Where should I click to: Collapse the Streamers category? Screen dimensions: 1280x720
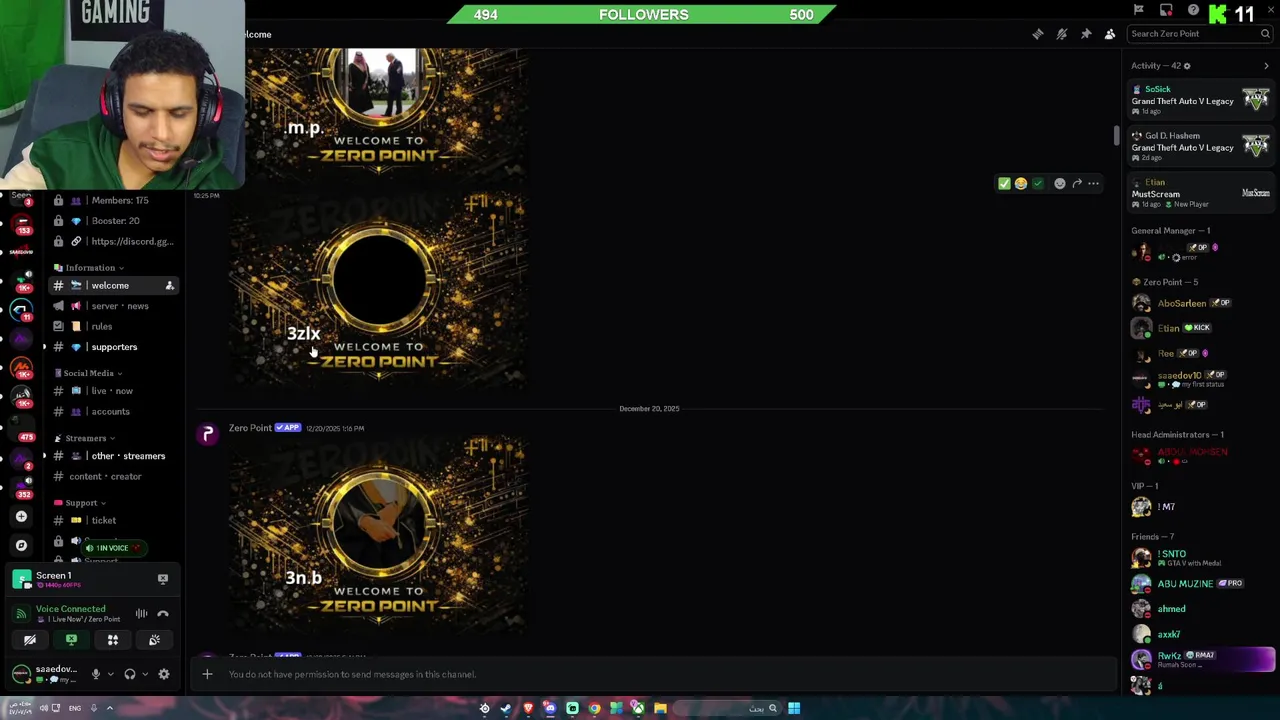[85, 438]
